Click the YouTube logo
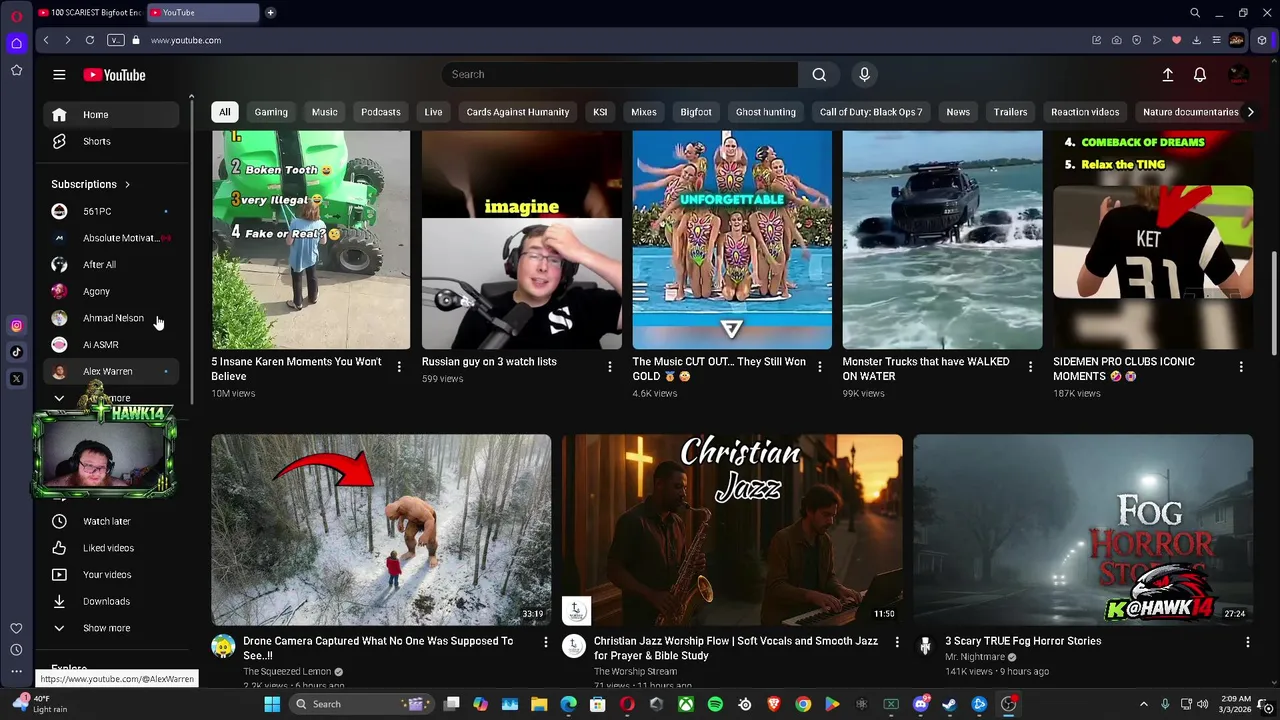 pyautogui.click(x=114, y=75)
